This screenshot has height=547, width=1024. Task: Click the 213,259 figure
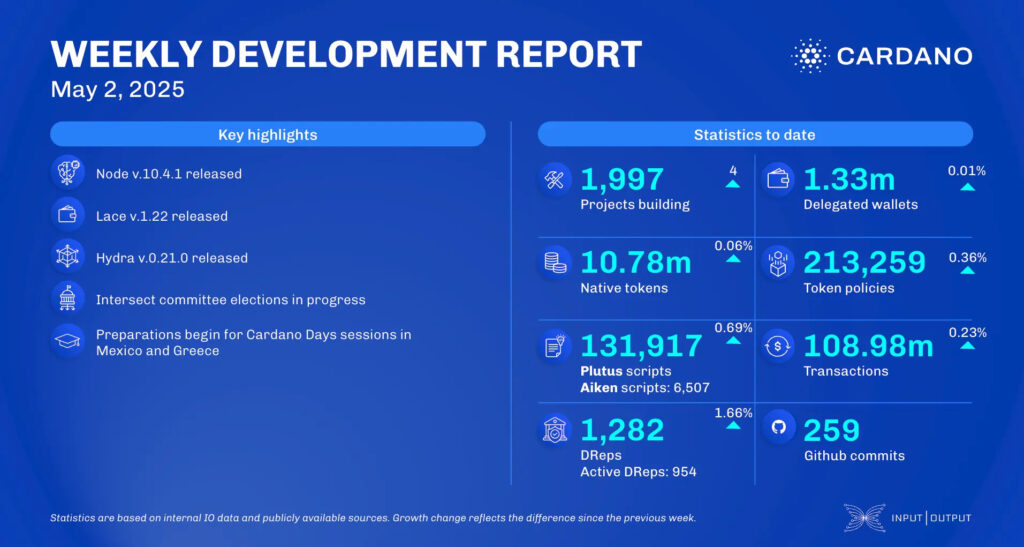(x=865, y=262)
